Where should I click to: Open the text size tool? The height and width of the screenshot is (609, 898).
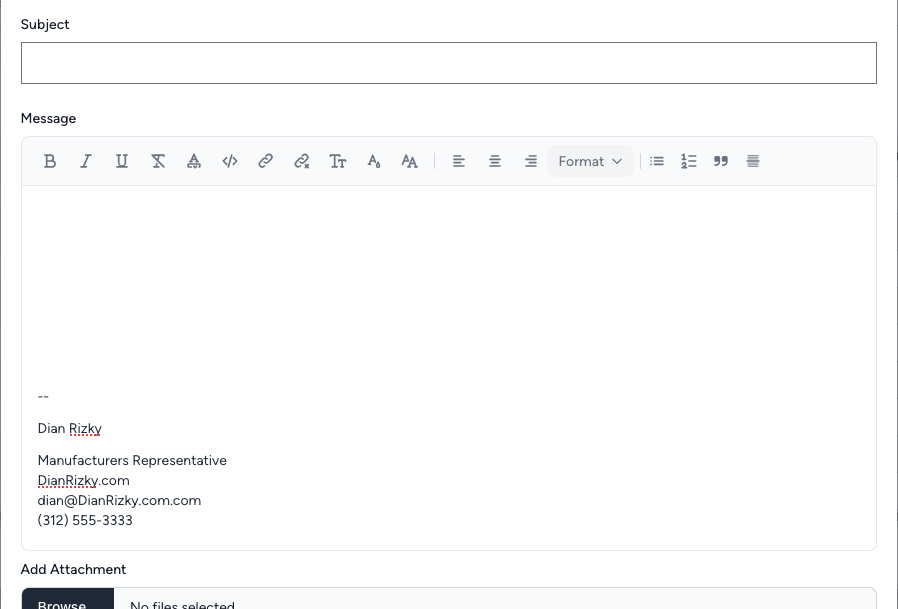point(337,161)
